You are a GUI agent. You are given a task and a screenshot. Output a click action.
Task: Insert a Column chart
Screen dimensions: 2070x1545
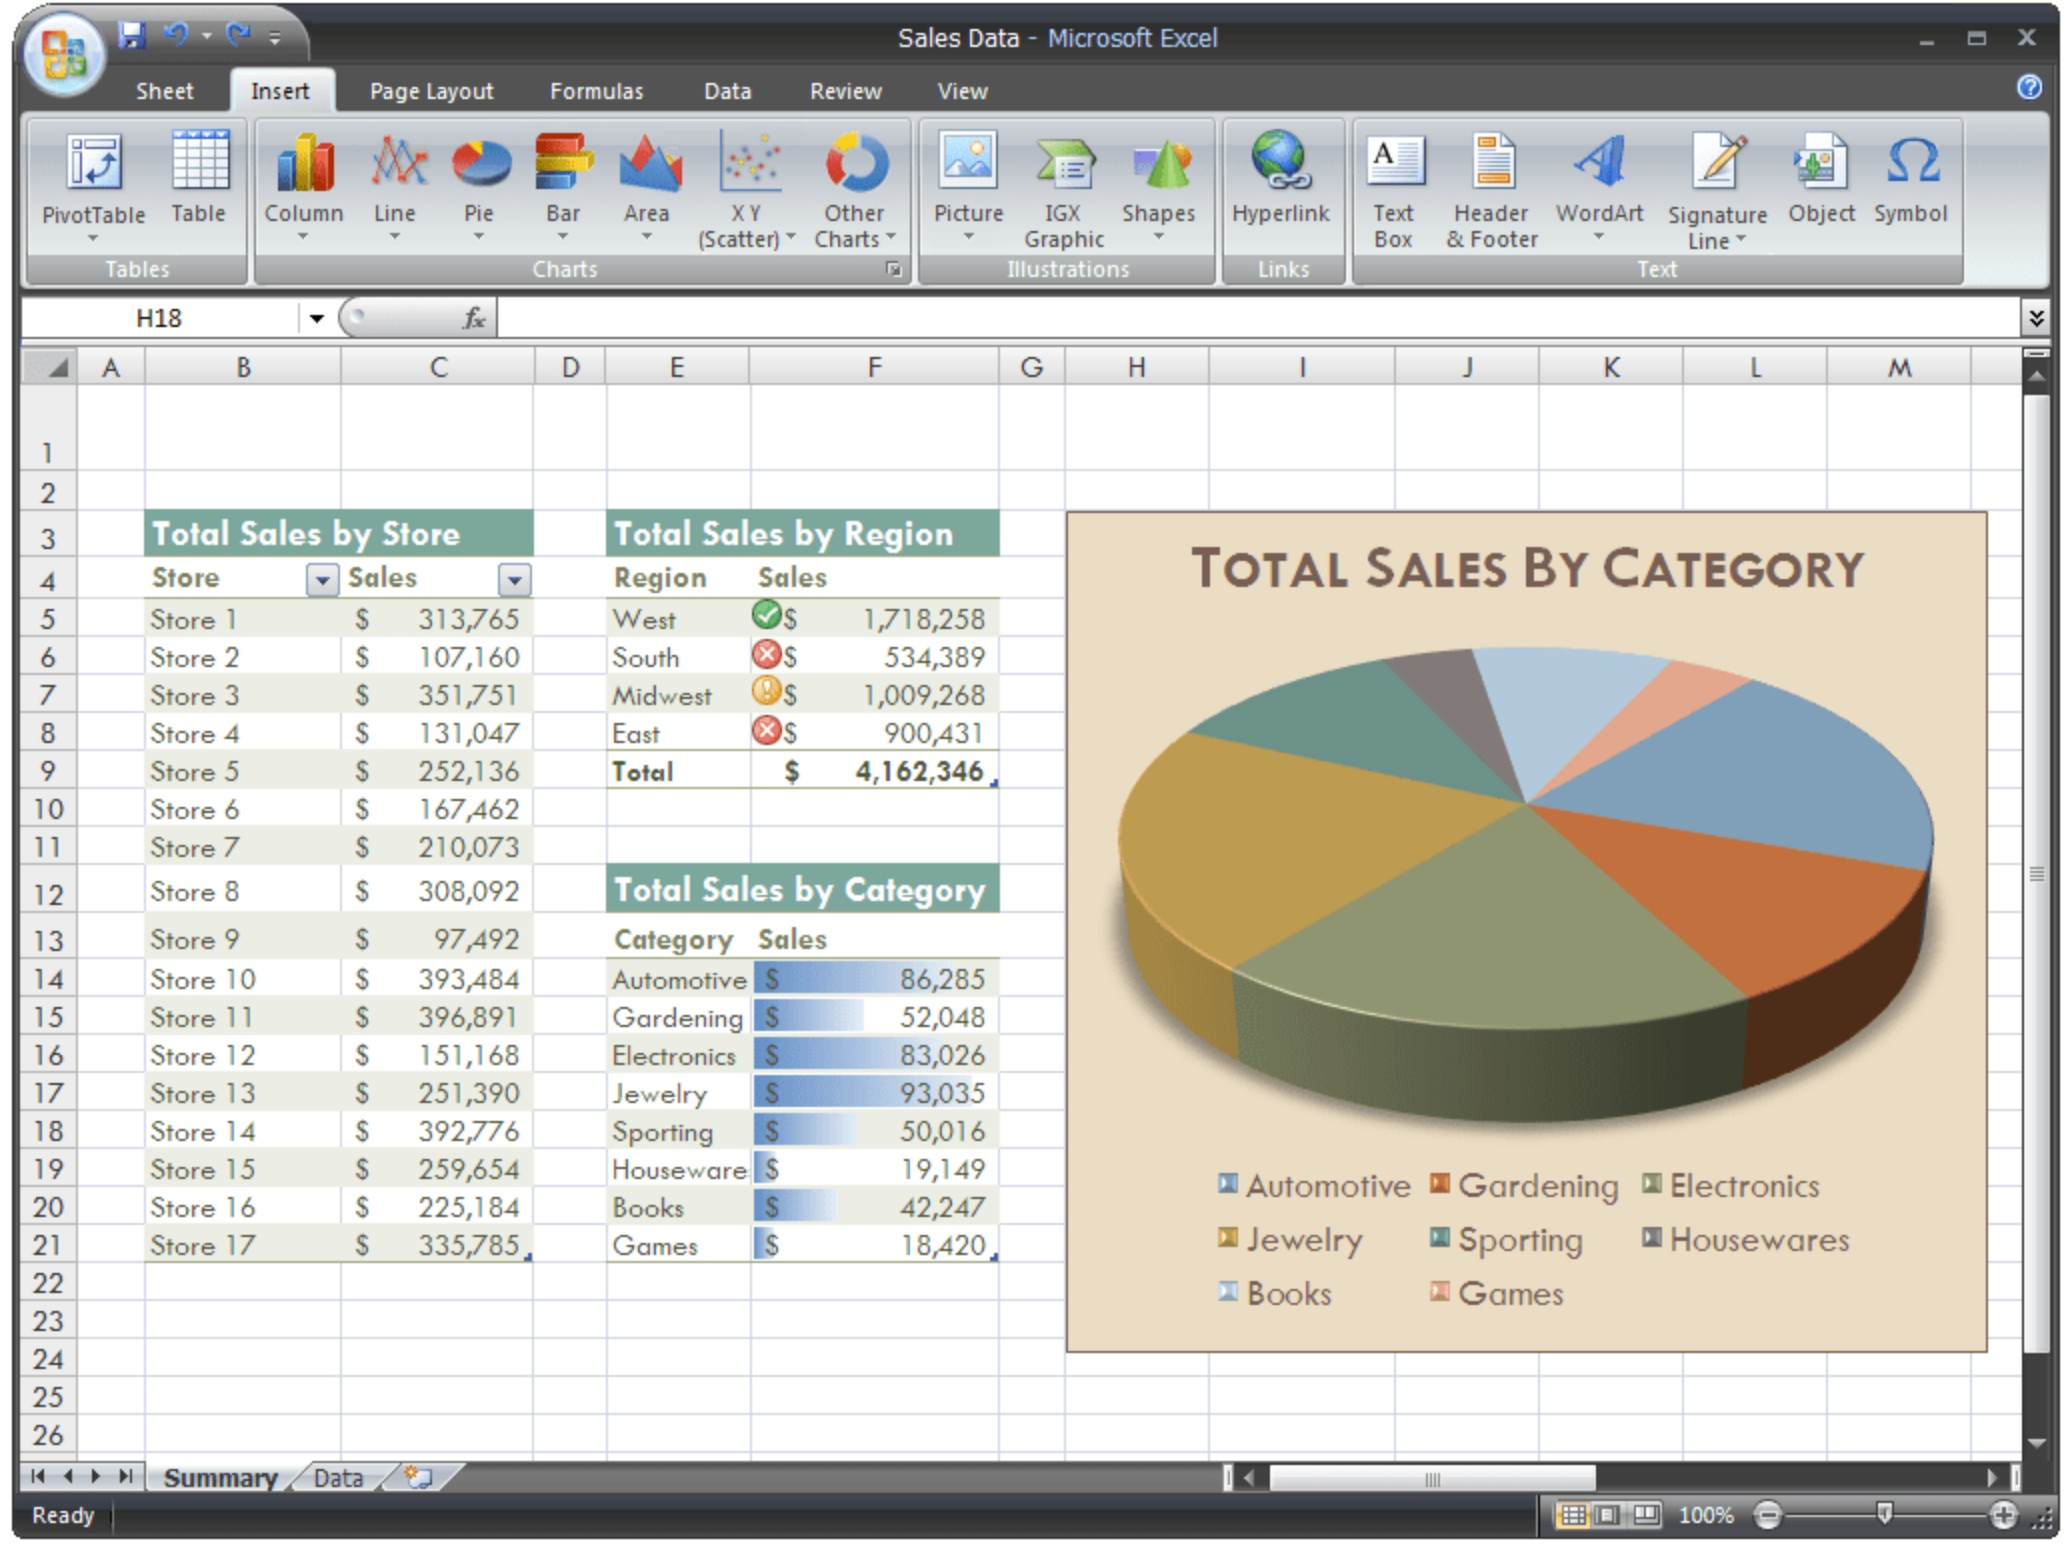click(303, 188)
